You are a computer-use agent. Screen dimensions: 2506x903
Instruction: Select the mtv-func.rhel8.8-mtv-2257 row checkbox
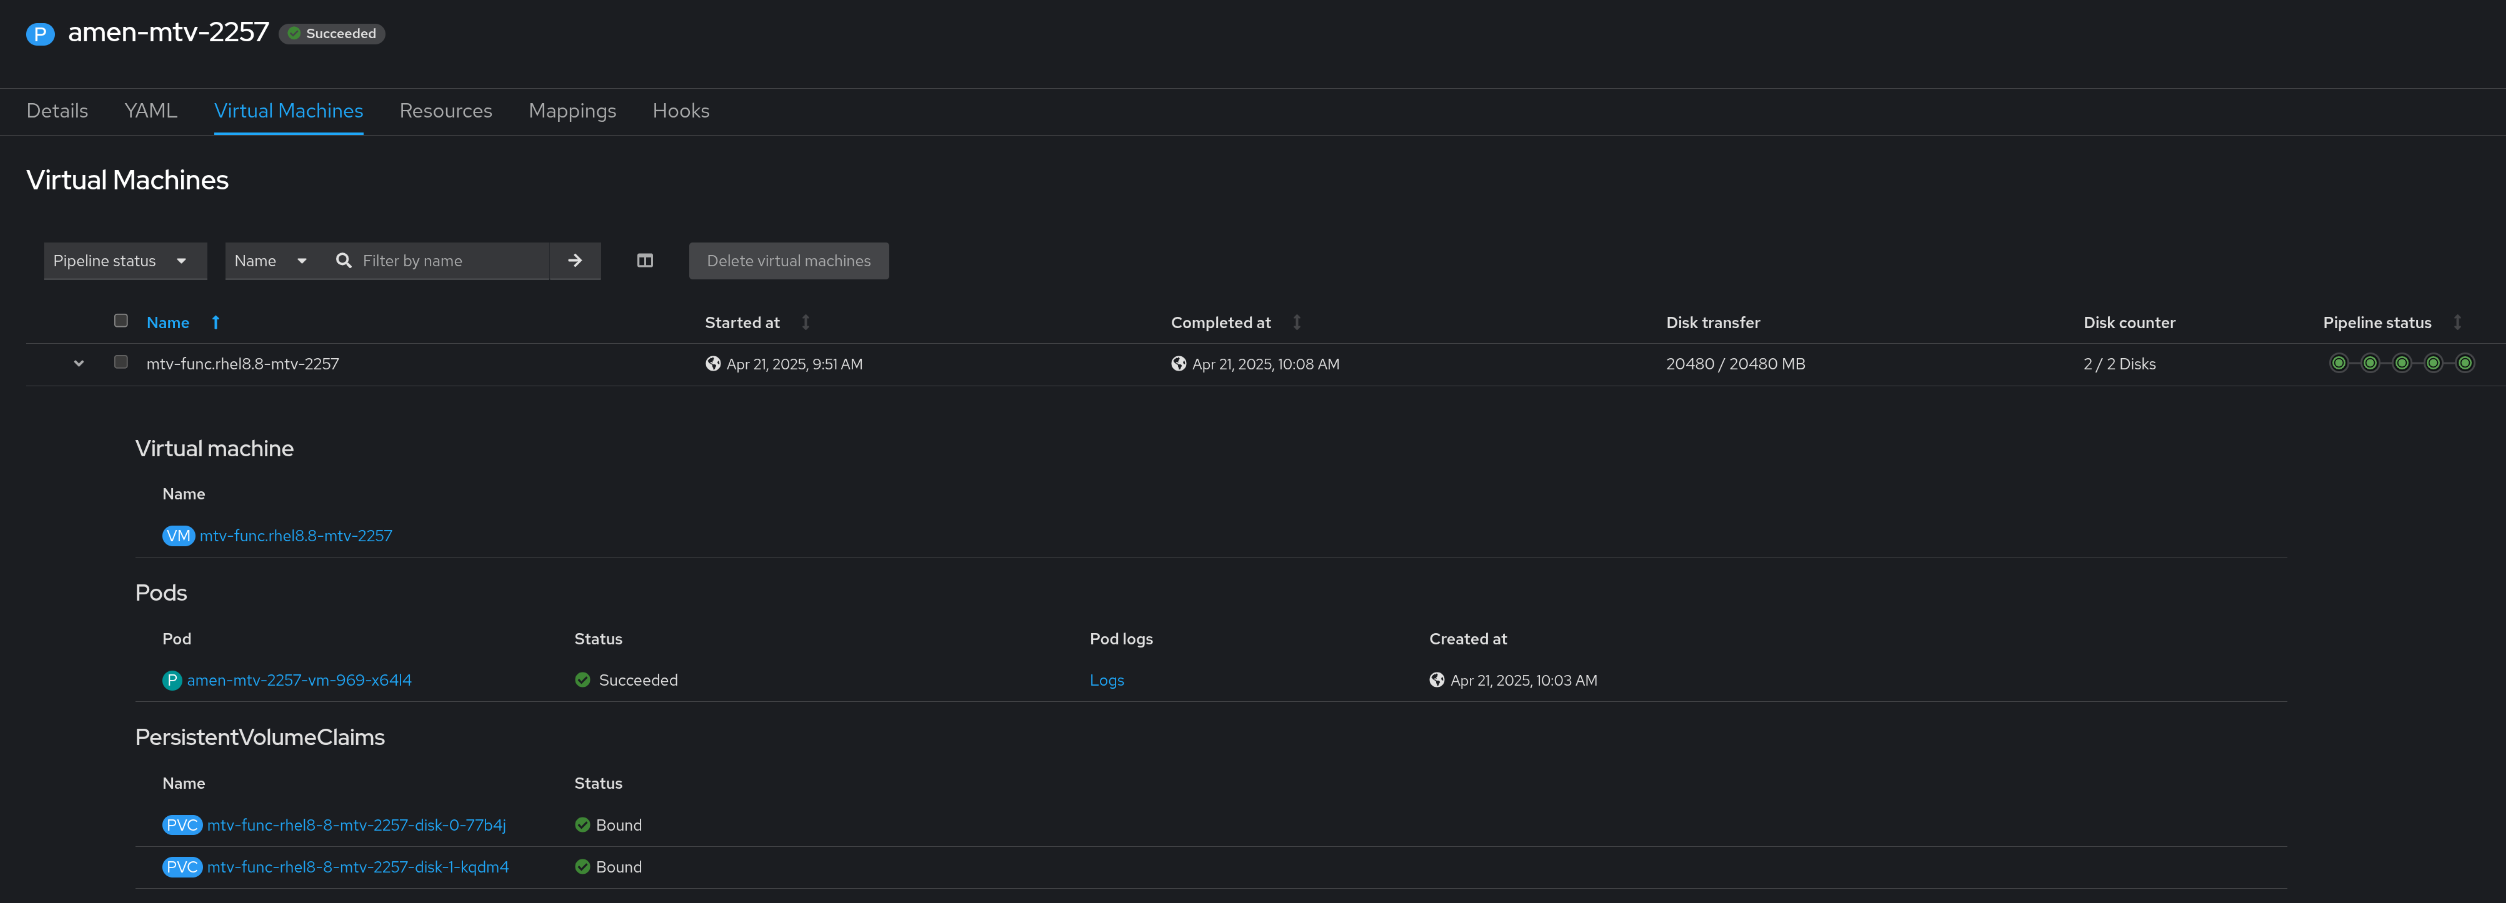(121, 362)
